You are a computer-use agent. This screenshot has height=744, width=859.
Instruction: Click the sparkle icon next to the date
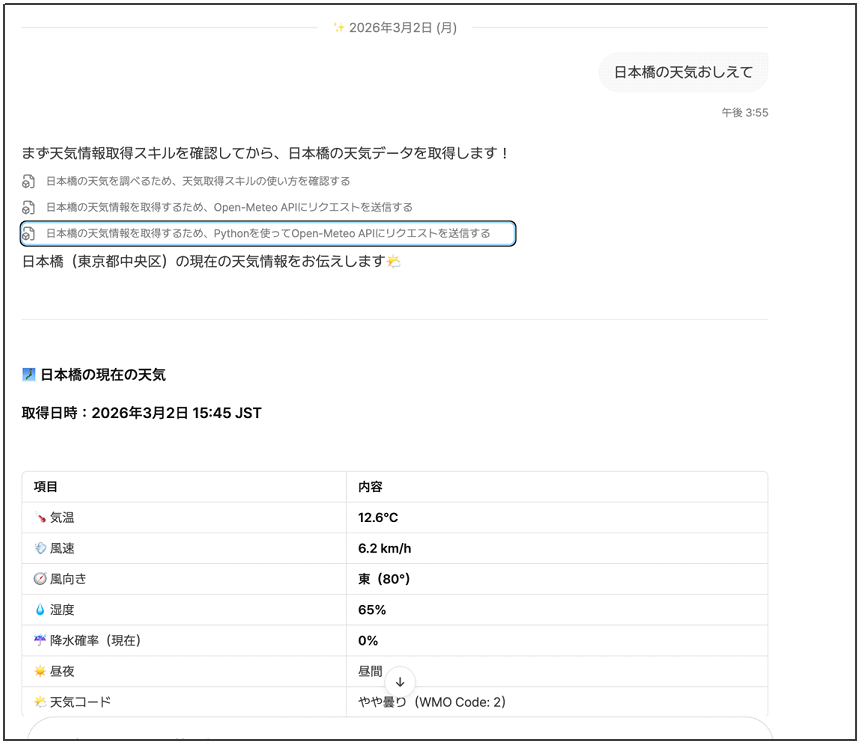click(x=339, y=28)
